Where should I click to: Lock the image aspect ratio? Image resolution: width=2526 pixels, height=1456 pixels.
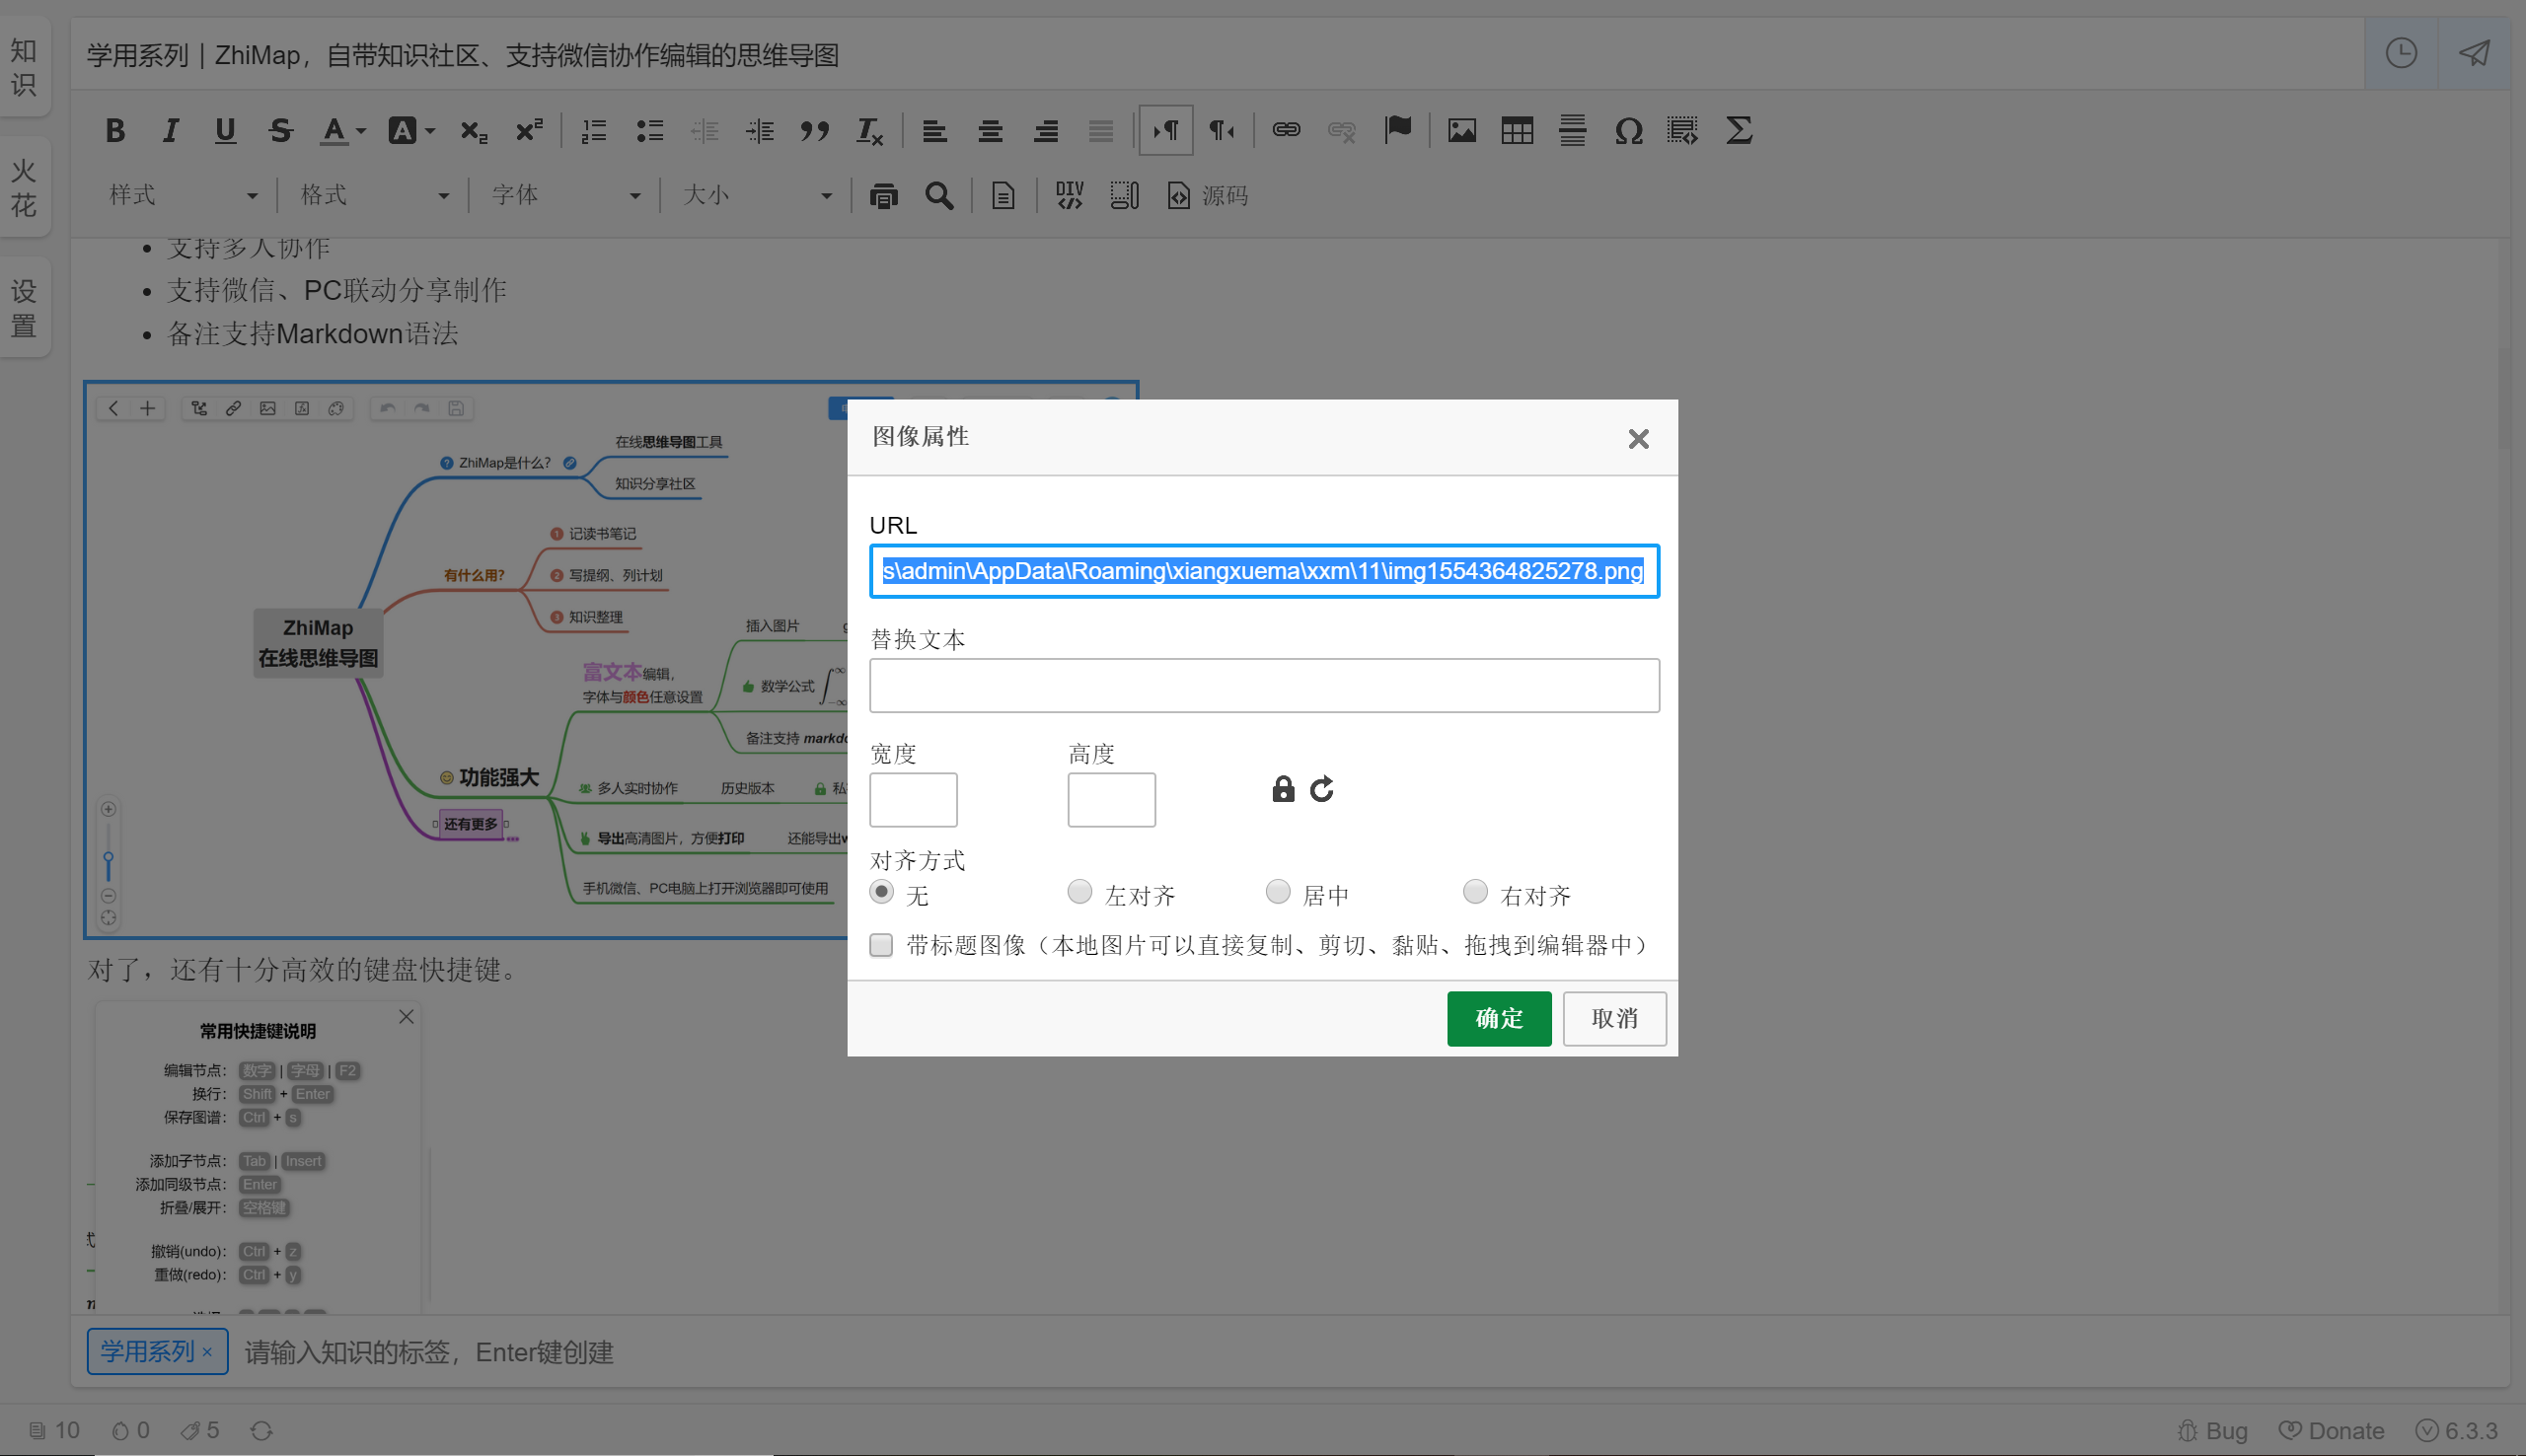pyautogui.click(x=1283, y=789)
